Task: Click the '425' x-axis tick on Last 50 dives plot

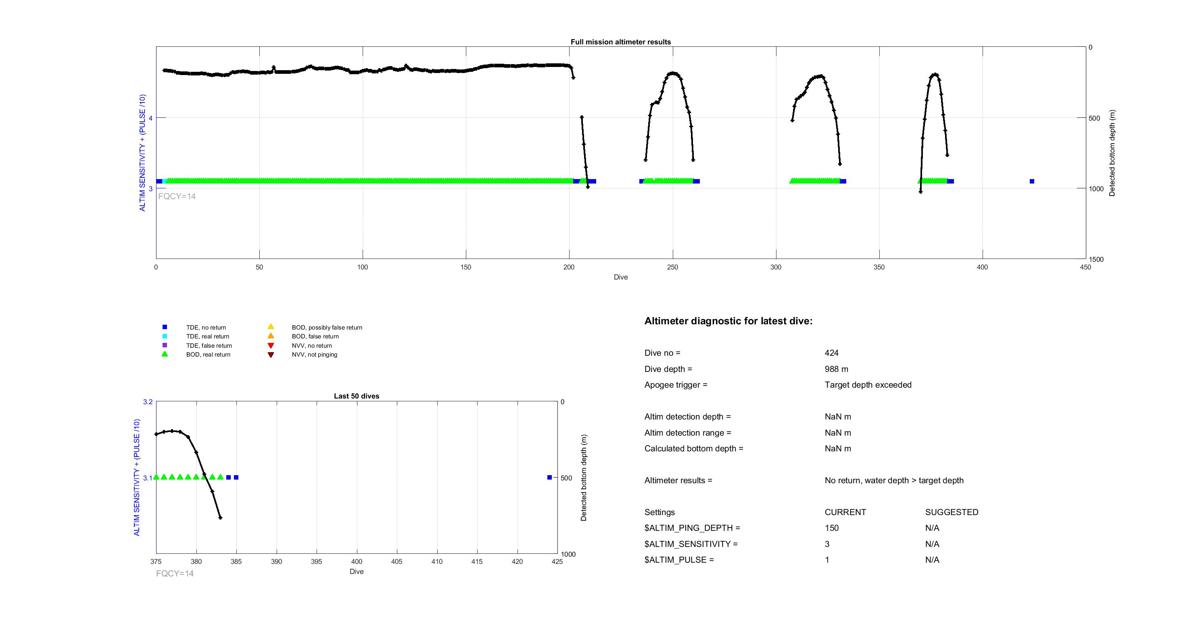Action: pos(558,562)
